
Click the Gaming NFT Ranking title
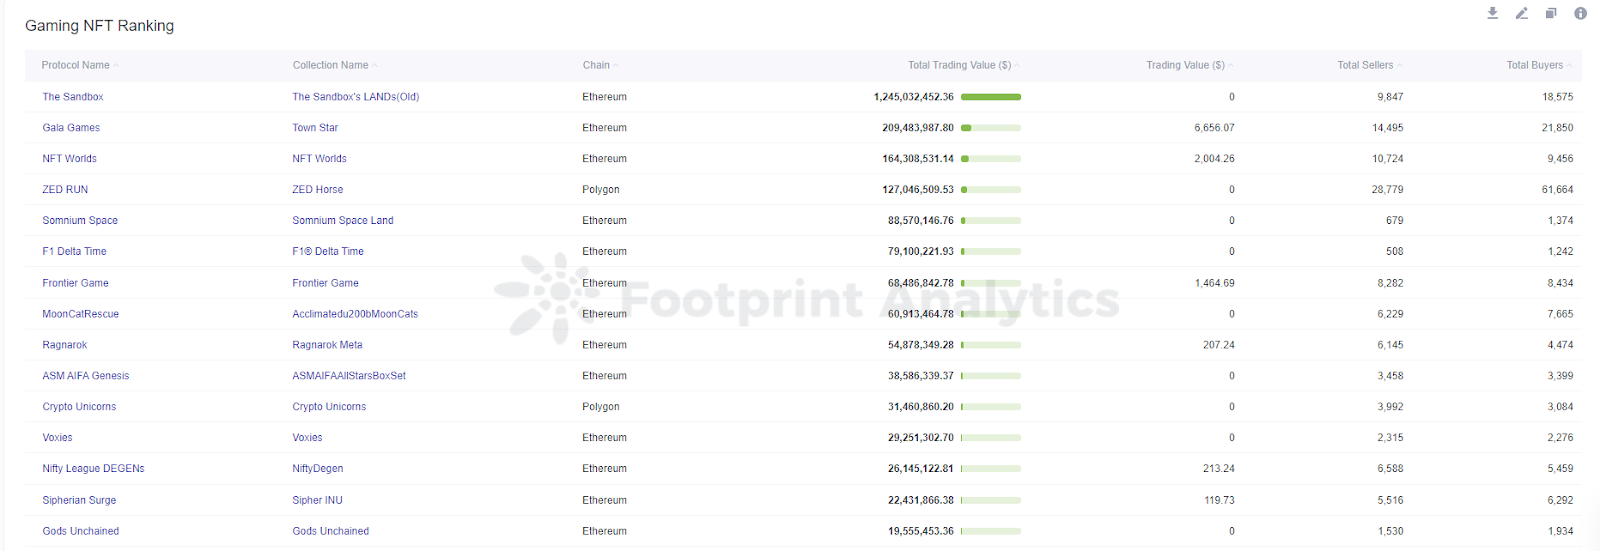click(99, 26)
